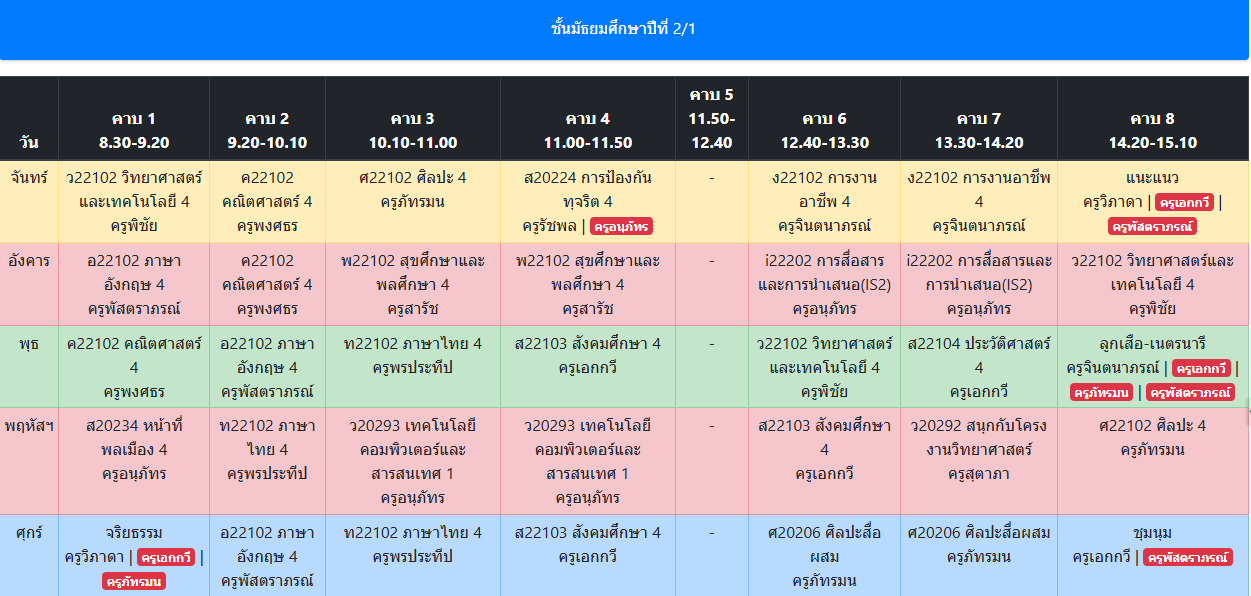Click Wednesday's ส22104 ประวัติศาสตร์ 4 cell

tap(978, 367)
